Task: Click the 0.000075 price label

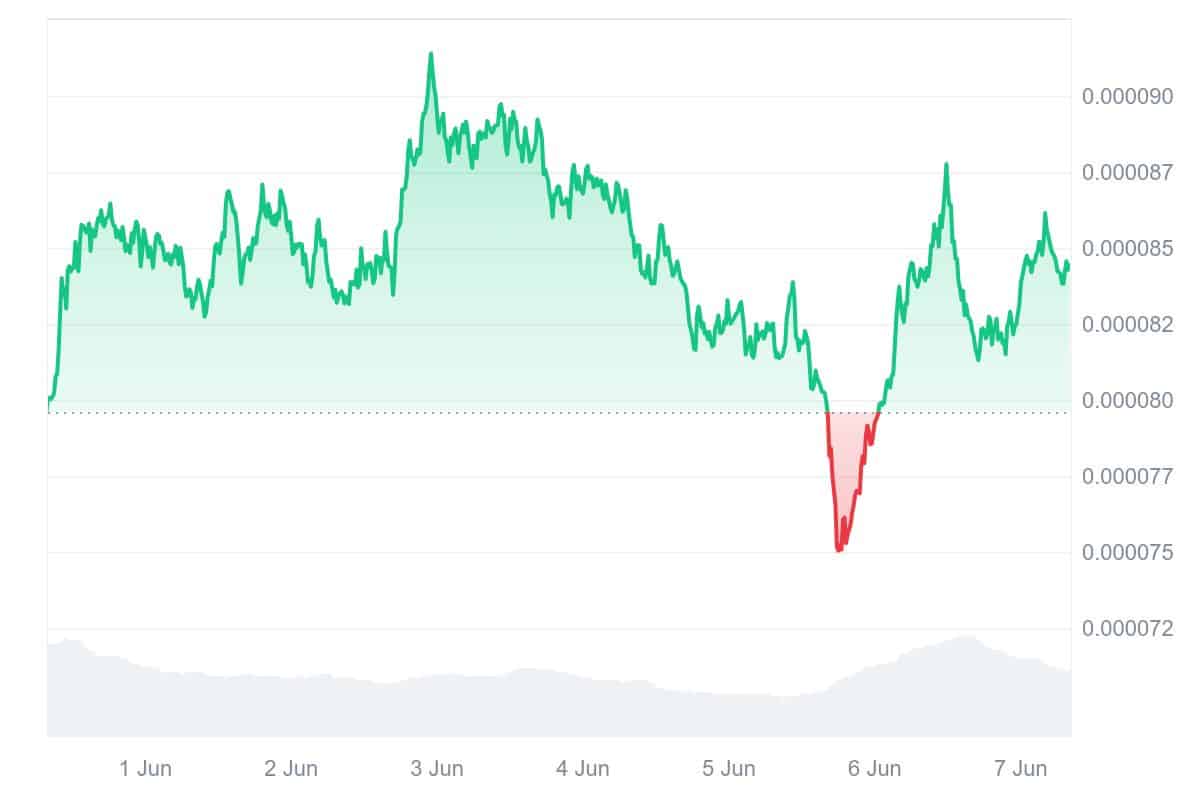Action: click(1128, 553)
